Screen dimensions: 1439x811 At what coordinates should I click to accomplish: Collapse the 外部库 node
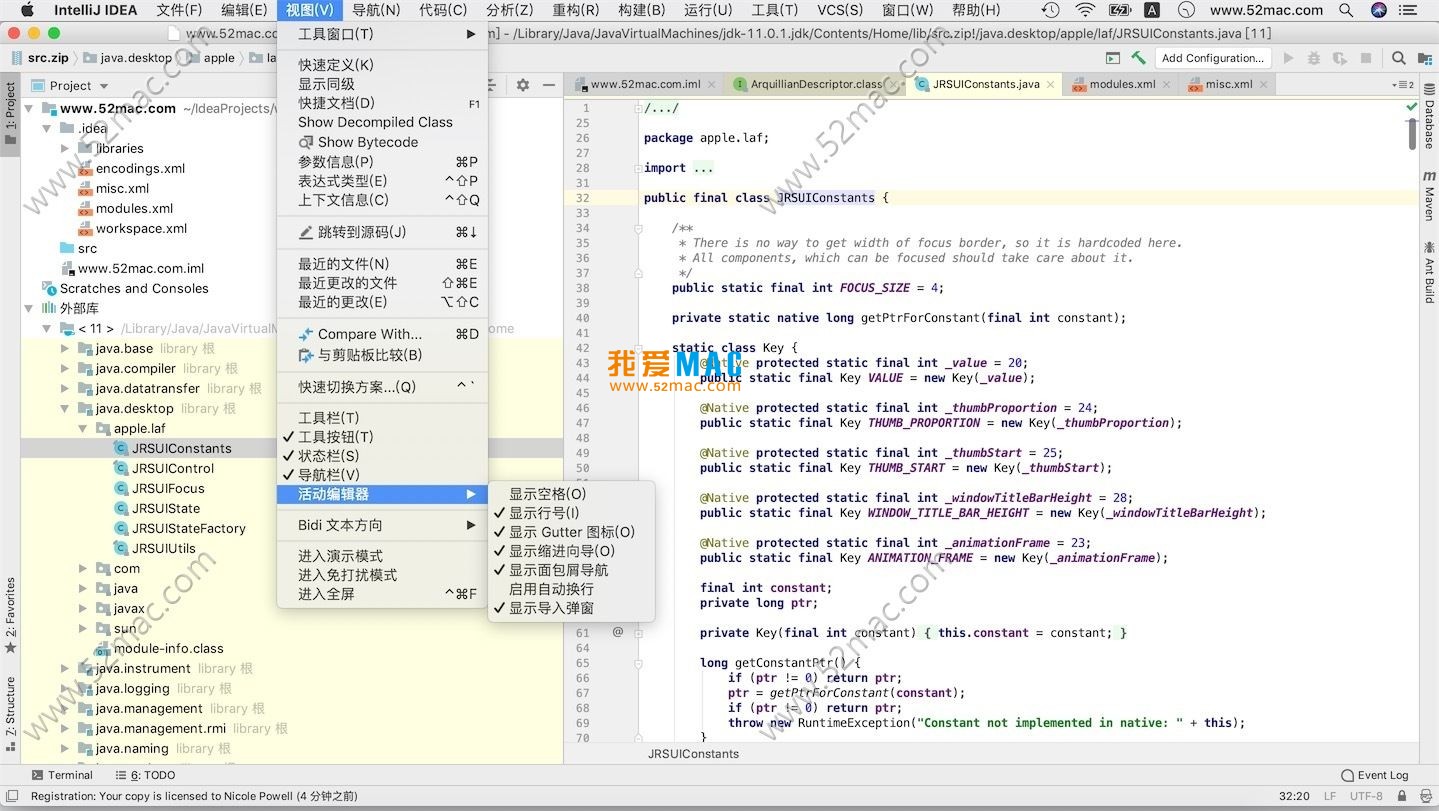[29, 308]
